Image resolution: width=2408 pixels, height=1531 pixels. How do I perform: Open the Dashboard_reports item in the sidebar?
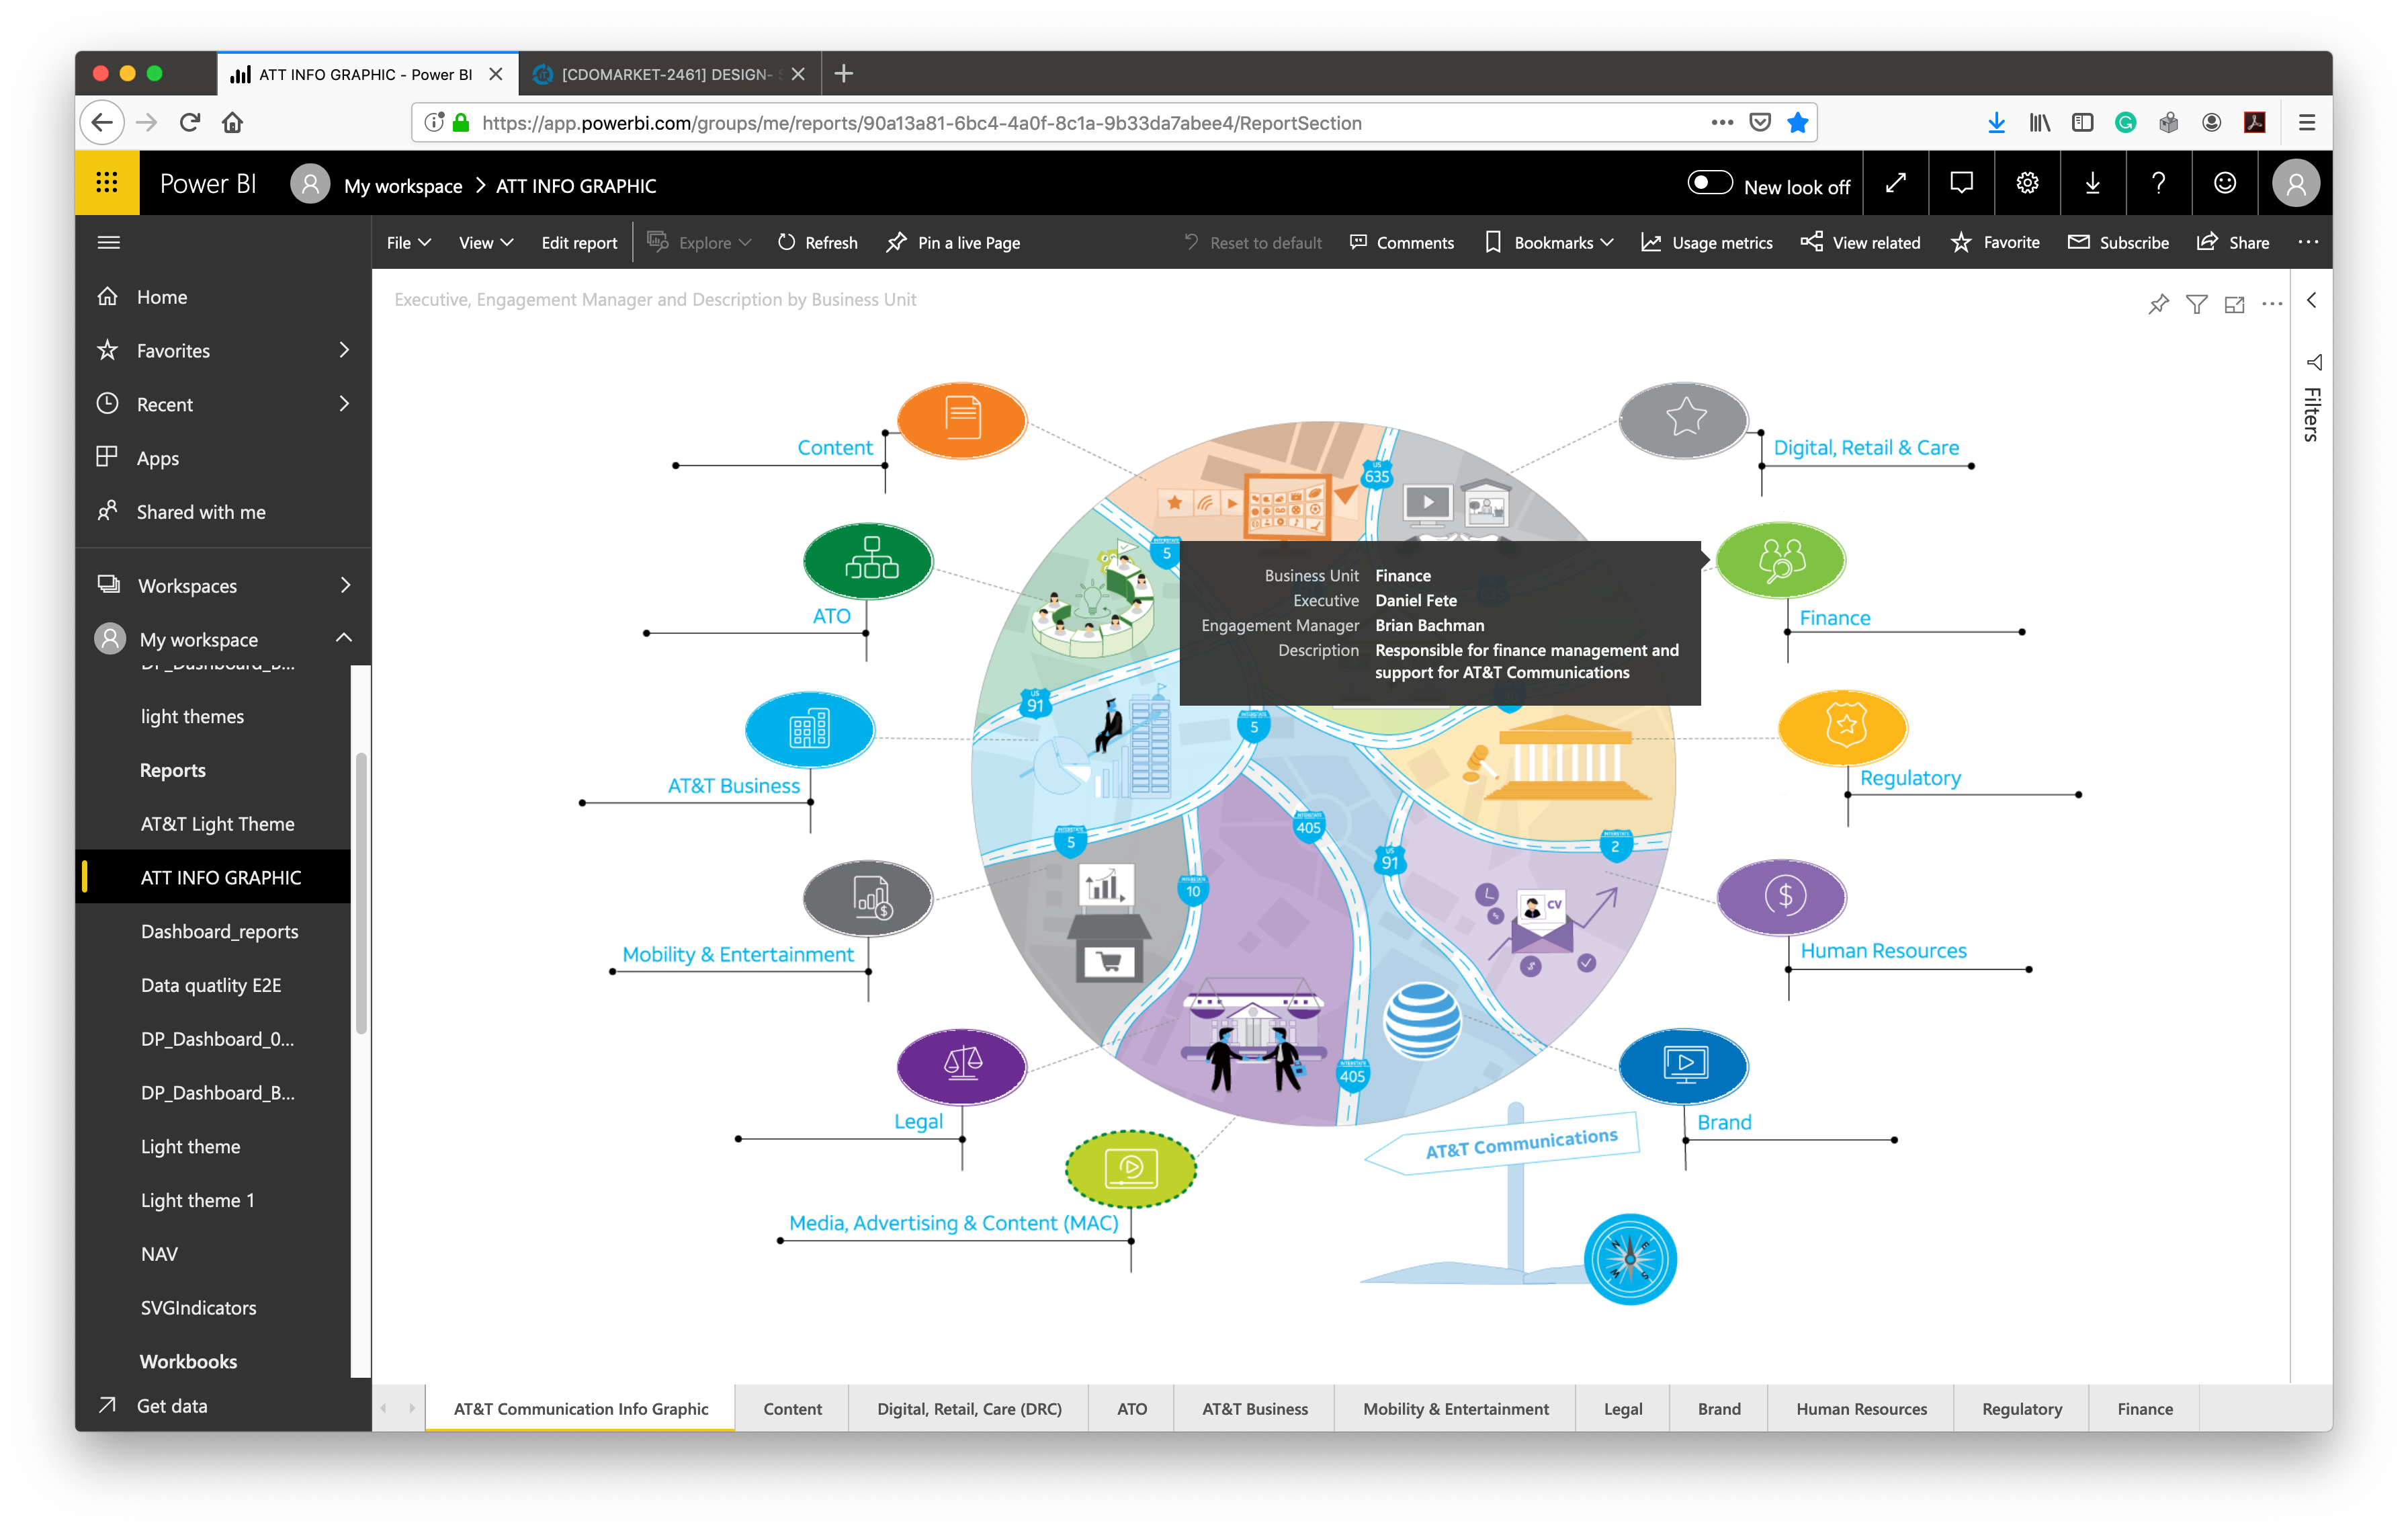[219, 931]
